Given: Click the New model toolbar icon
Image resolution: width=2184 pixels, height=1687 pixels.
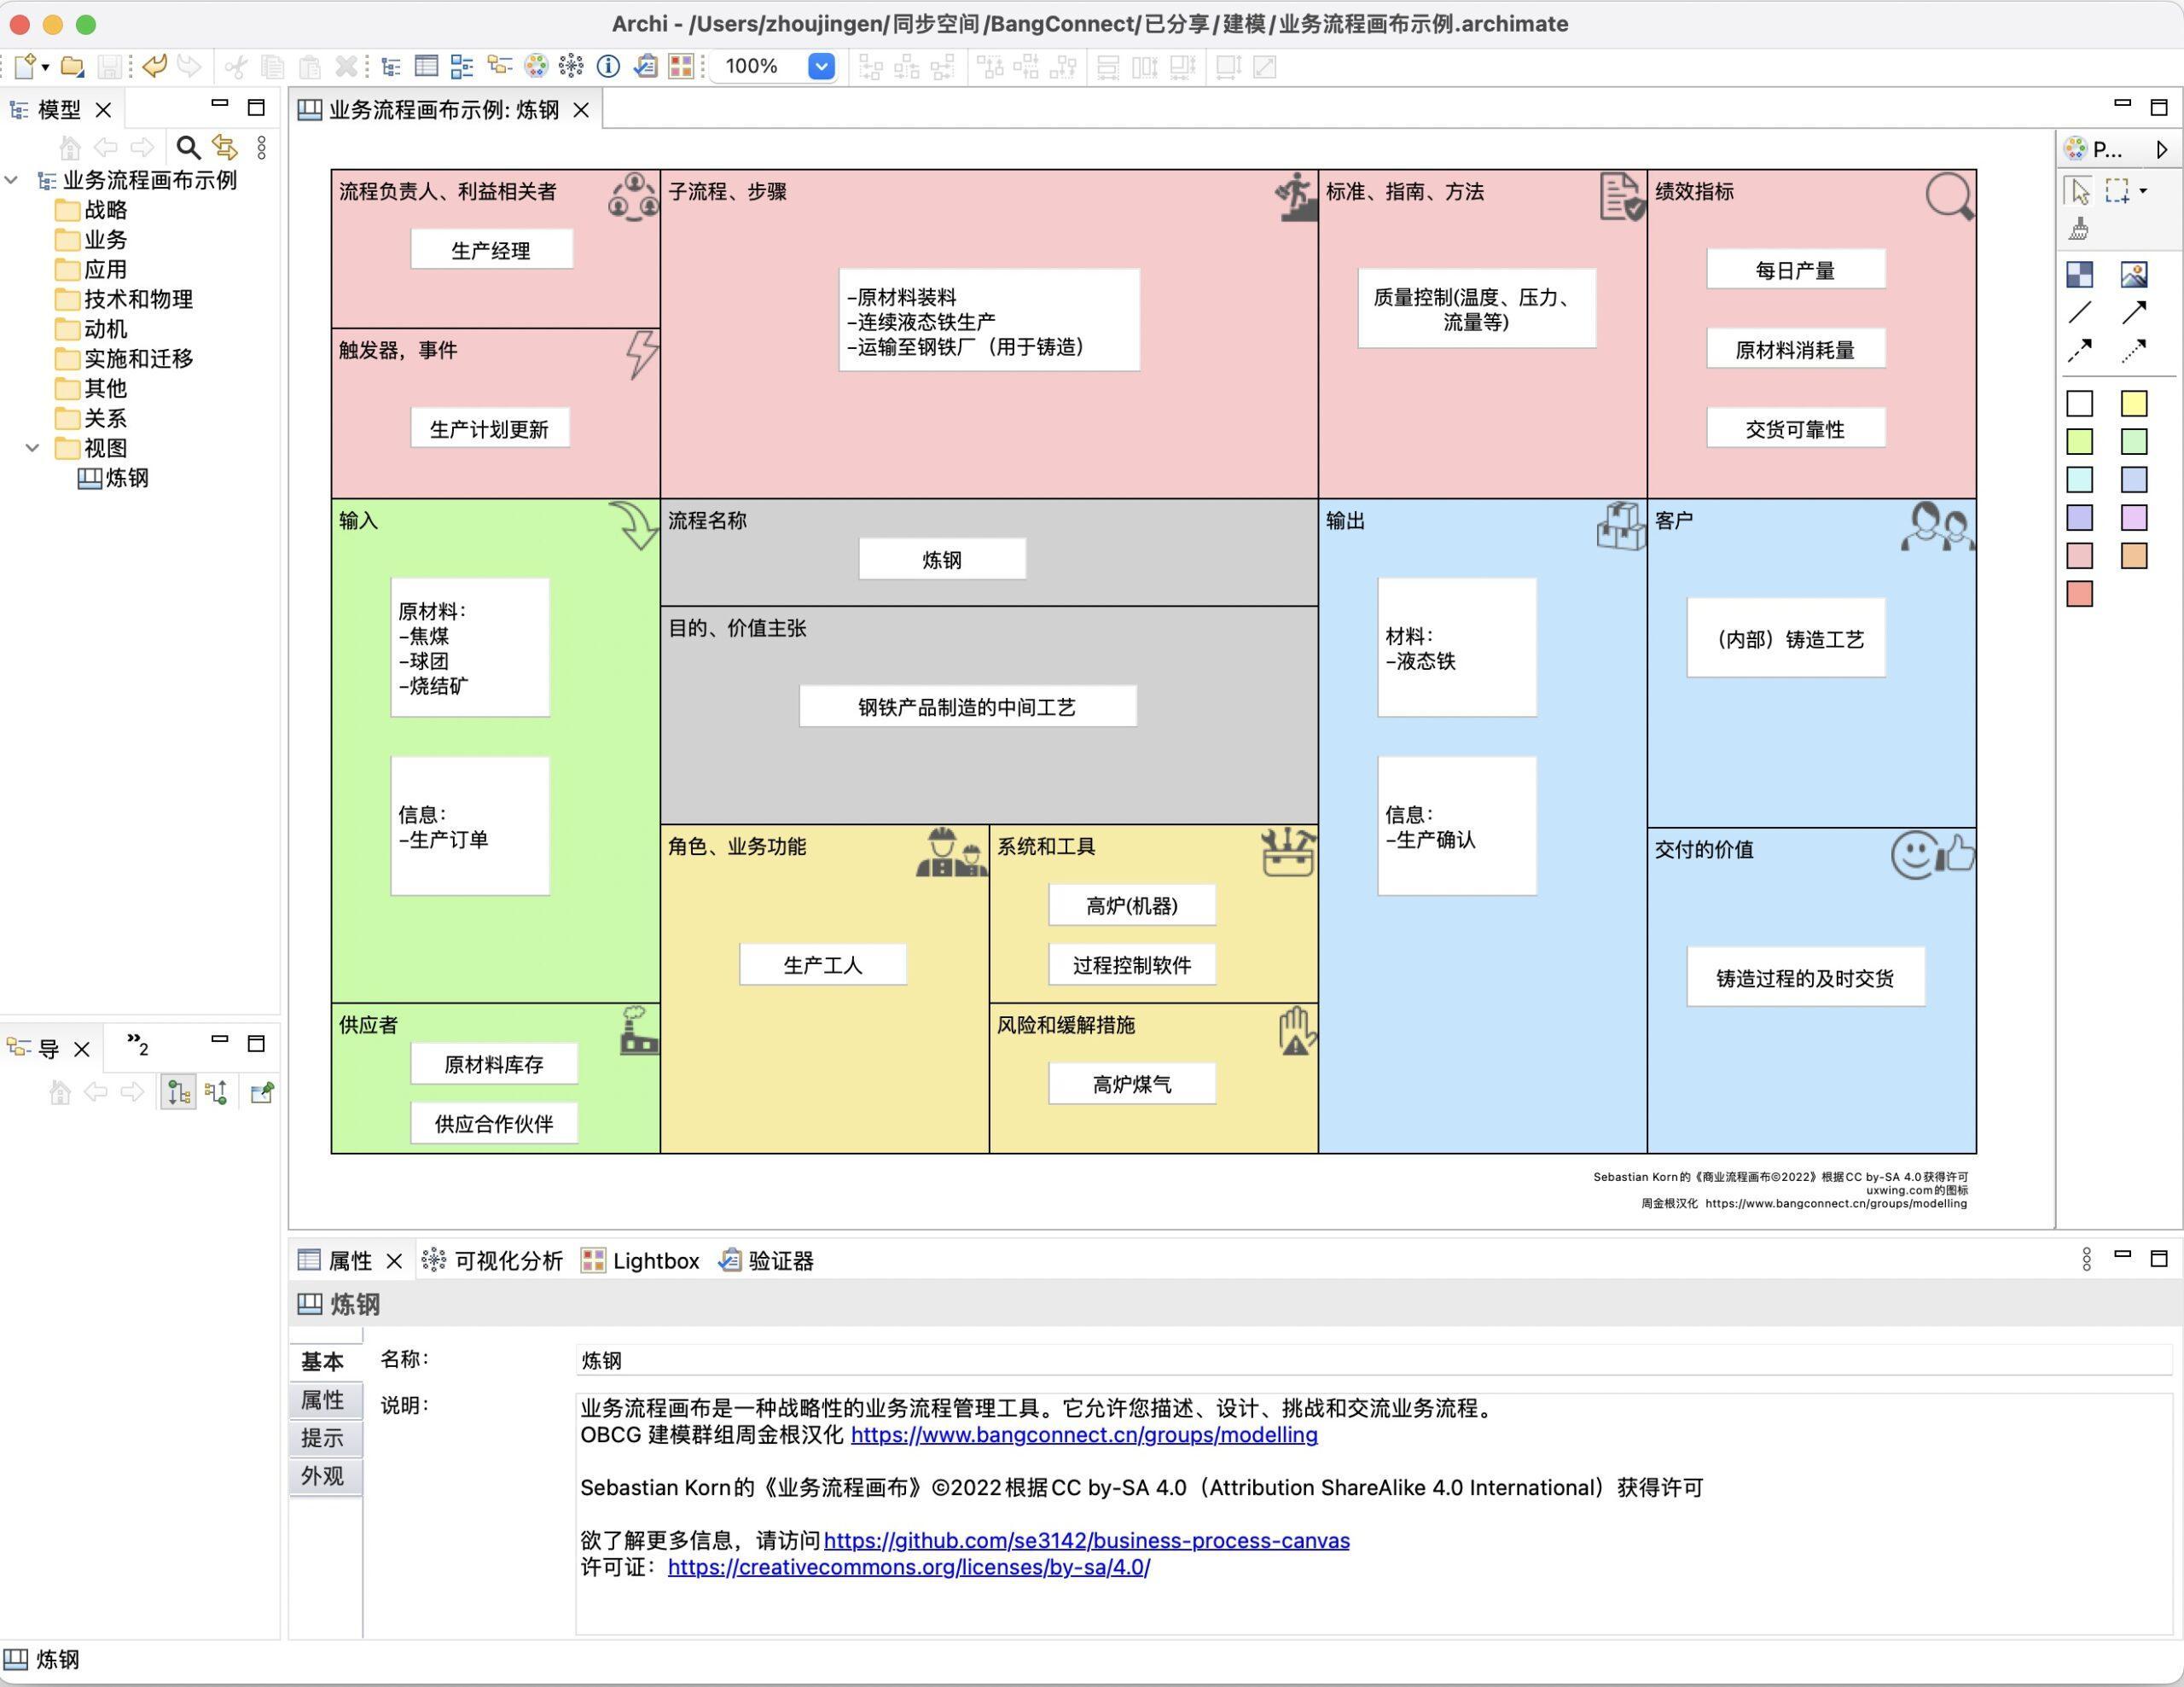Looking at the screenshot, I should point(25,67).
